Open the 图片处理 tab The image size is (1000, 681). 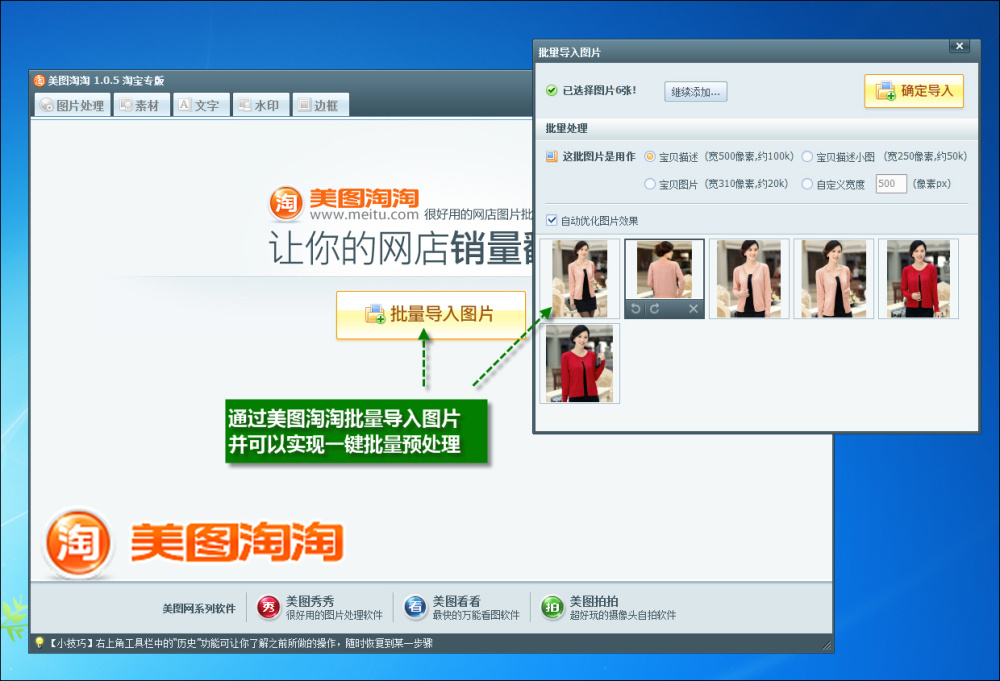[73, 105]
